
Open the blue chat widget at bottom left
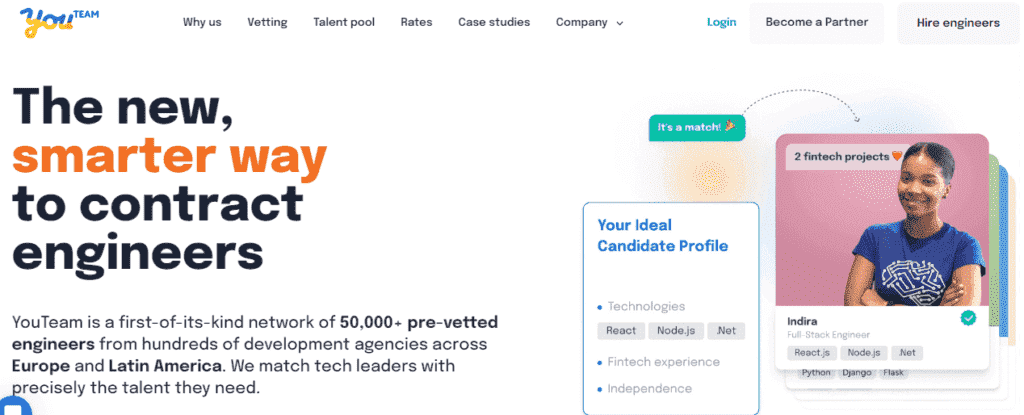tap(14, 407)
